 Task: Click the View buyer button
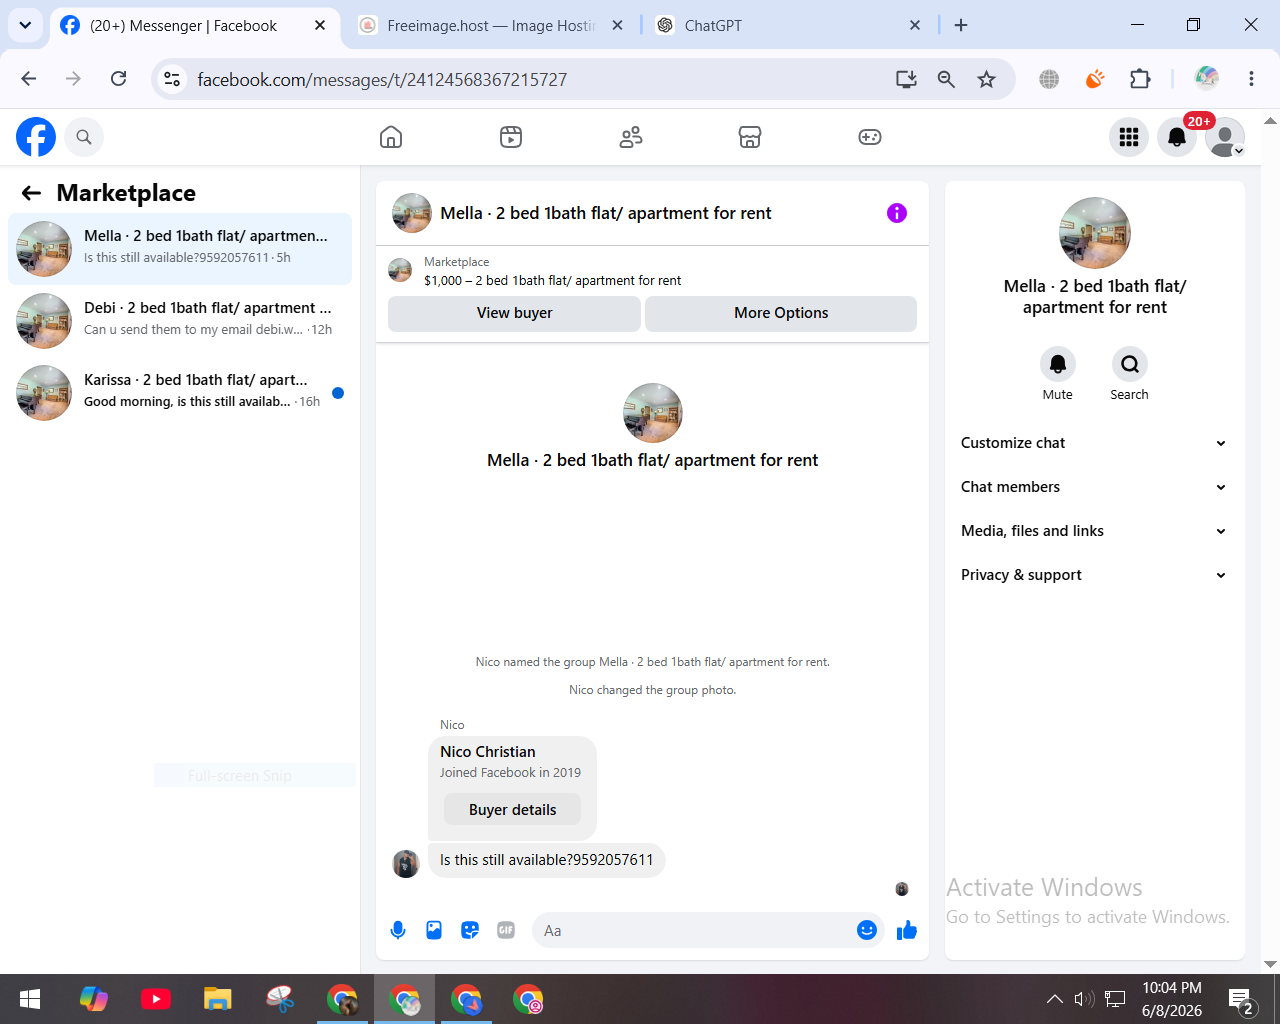point(514,313)
